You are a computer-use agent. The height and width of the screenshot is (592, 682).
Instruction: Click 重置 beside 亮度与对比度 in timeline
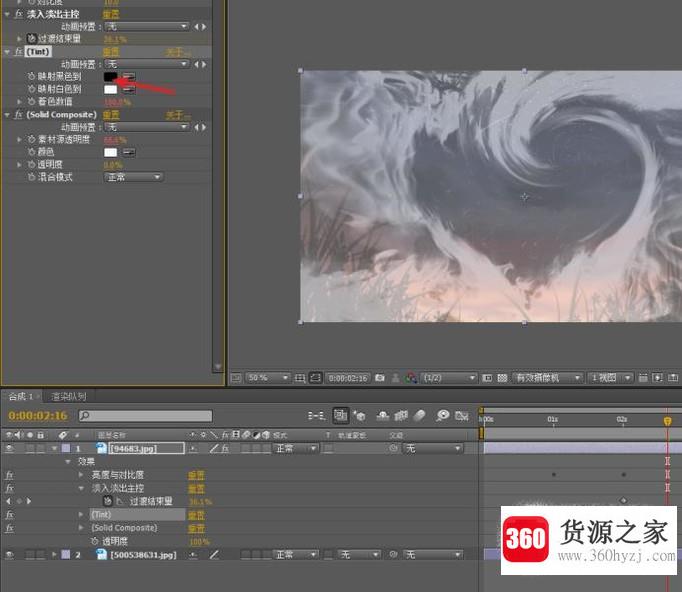coord(196,475)
